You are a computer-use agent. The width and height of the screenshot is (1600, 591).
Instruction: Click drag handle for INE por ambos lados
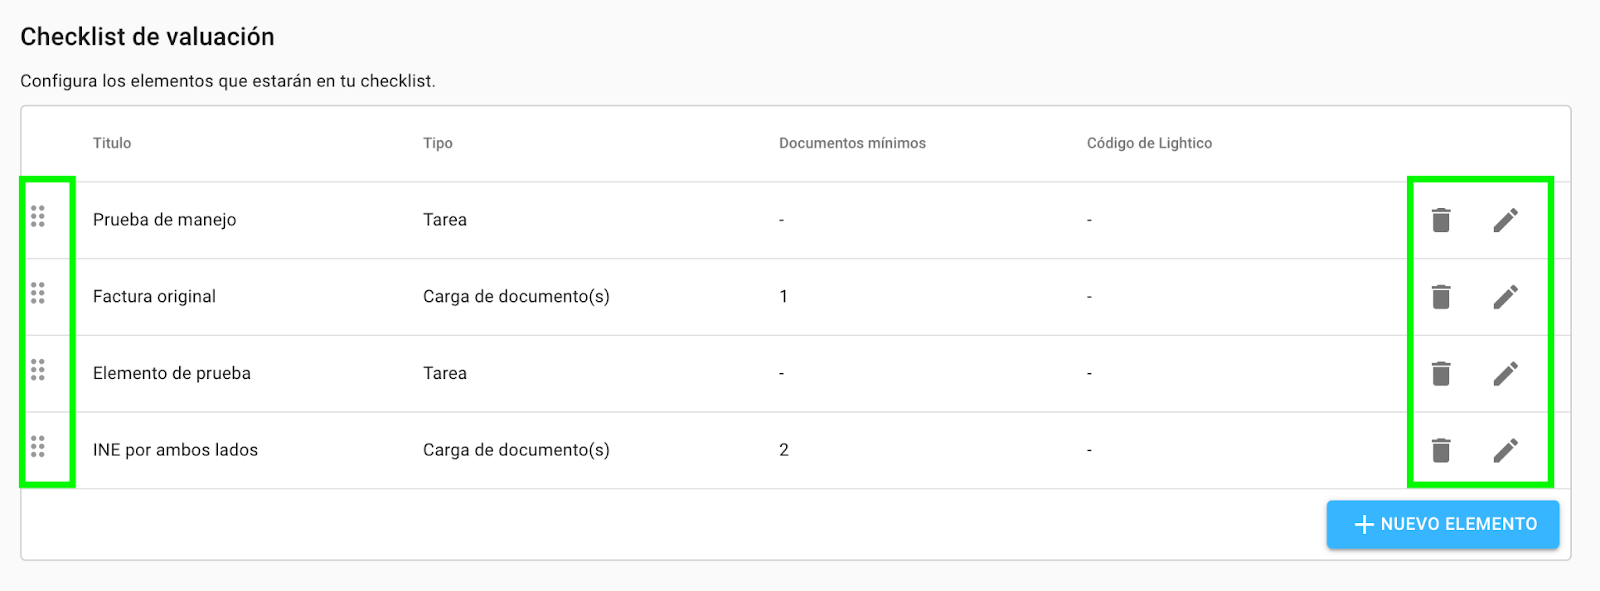coord(38,446)
